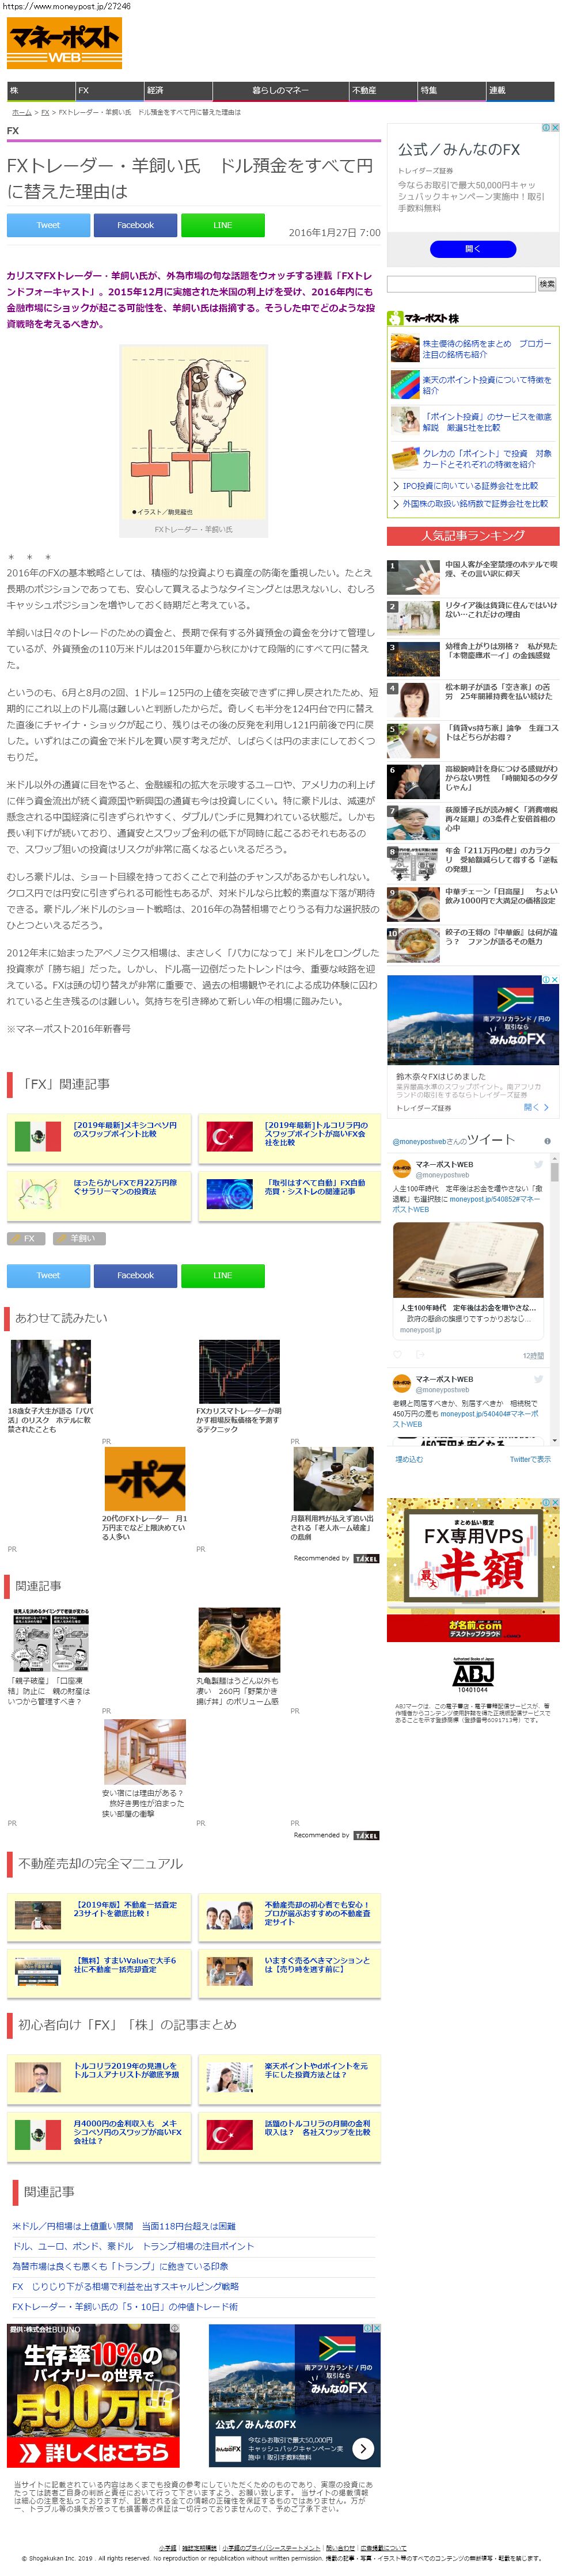
Task: Click マネーポストWEB avatar on the 人生100年時代 tweet
Action: pyautogui.click(x=401, y=1168)
